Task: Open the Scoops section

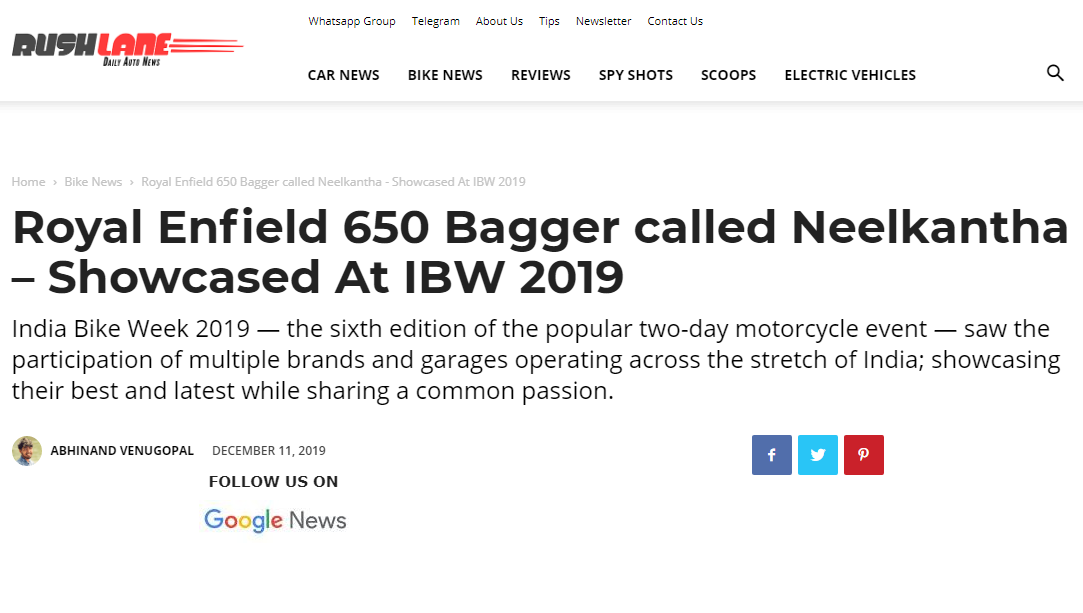Action: click(729, 75)
